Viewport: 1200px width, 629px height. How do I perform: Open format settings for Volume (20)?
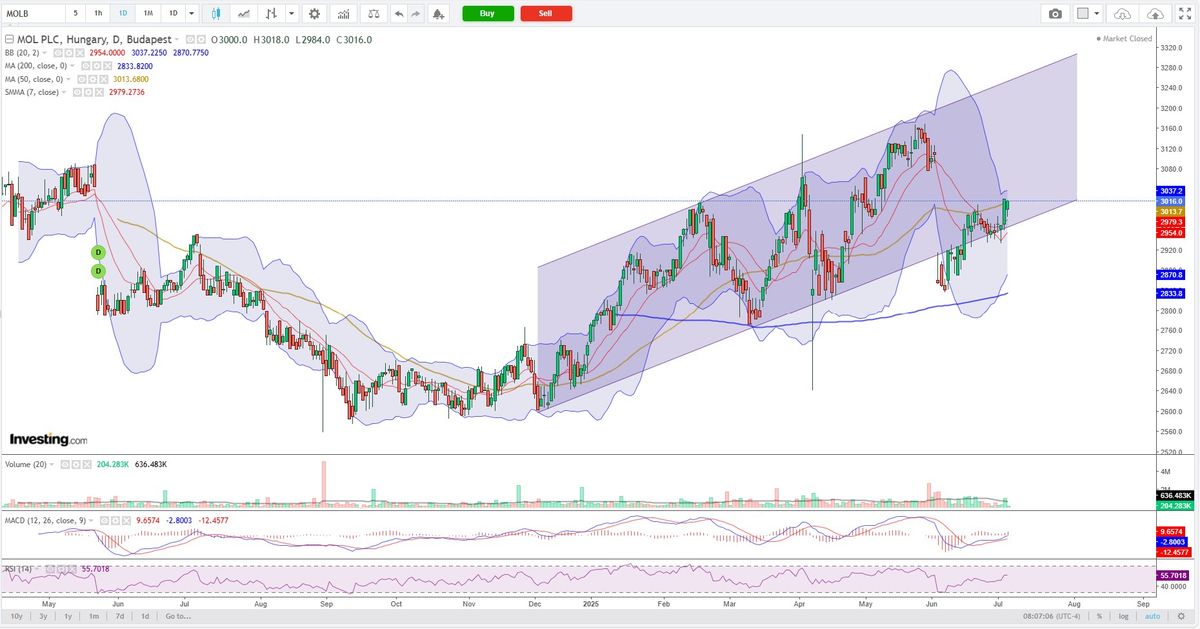tap(77, 465)
